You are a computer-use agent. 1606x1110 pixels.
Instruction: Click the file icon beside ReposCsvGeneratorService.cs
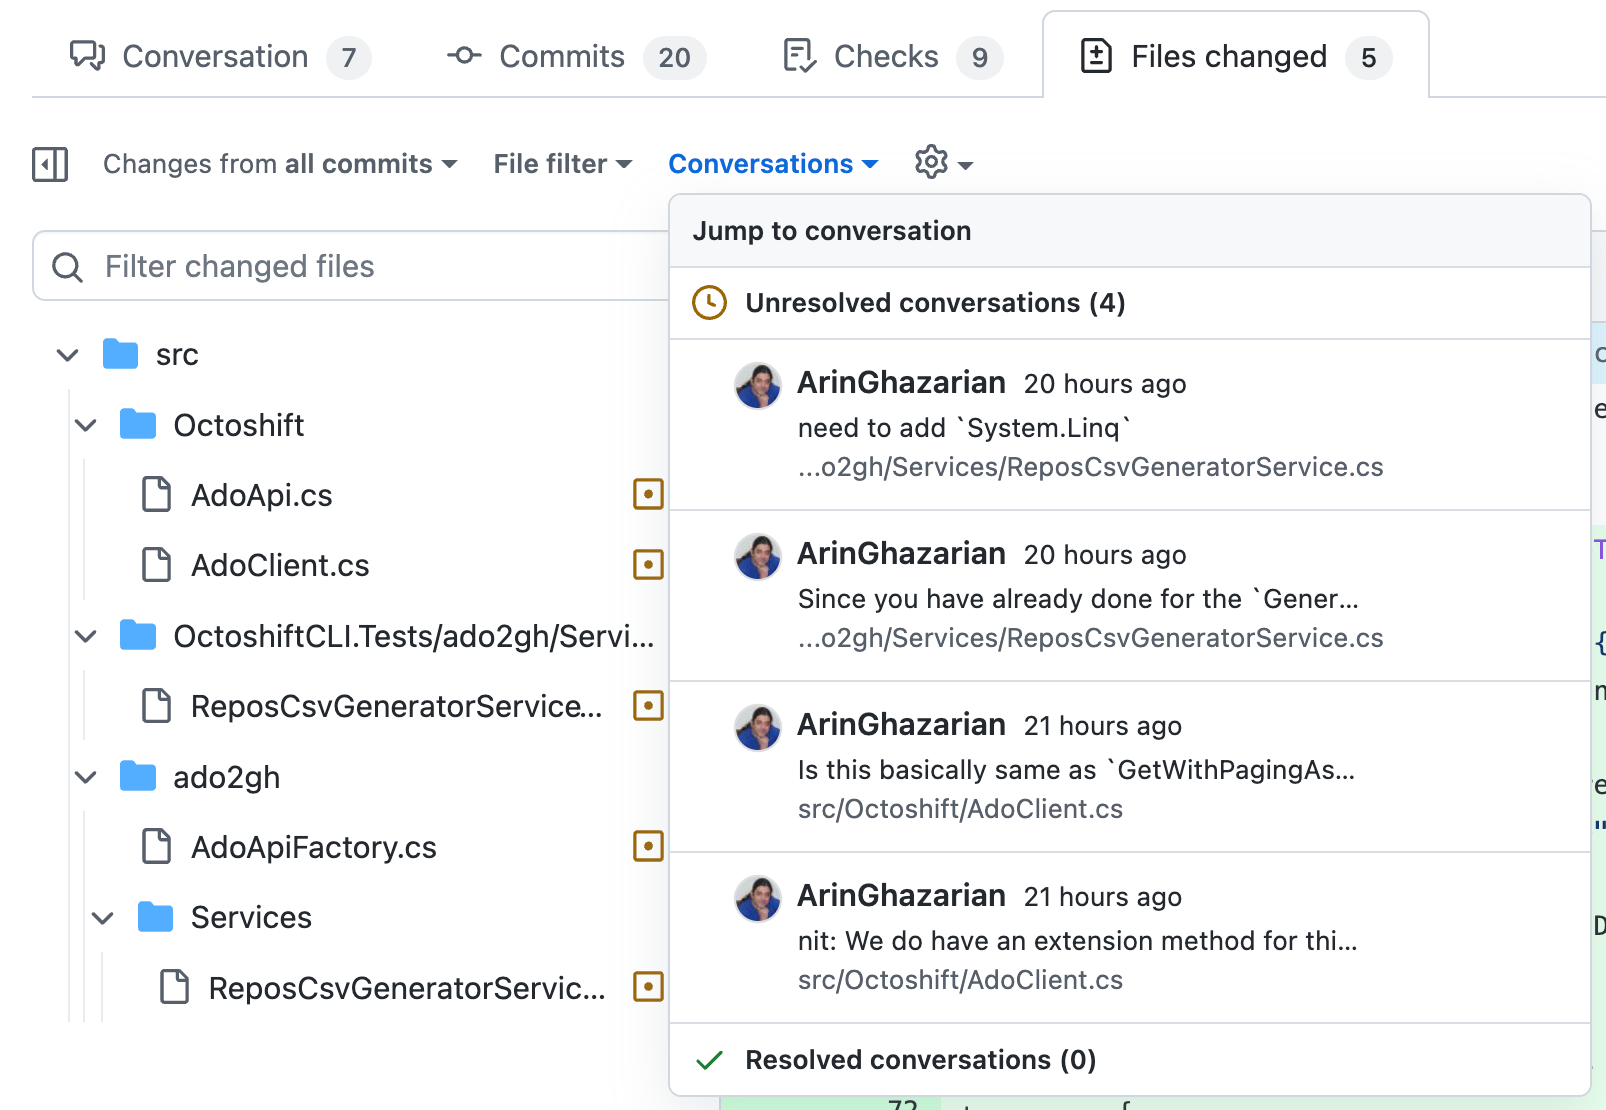click(x=157, y=705)
